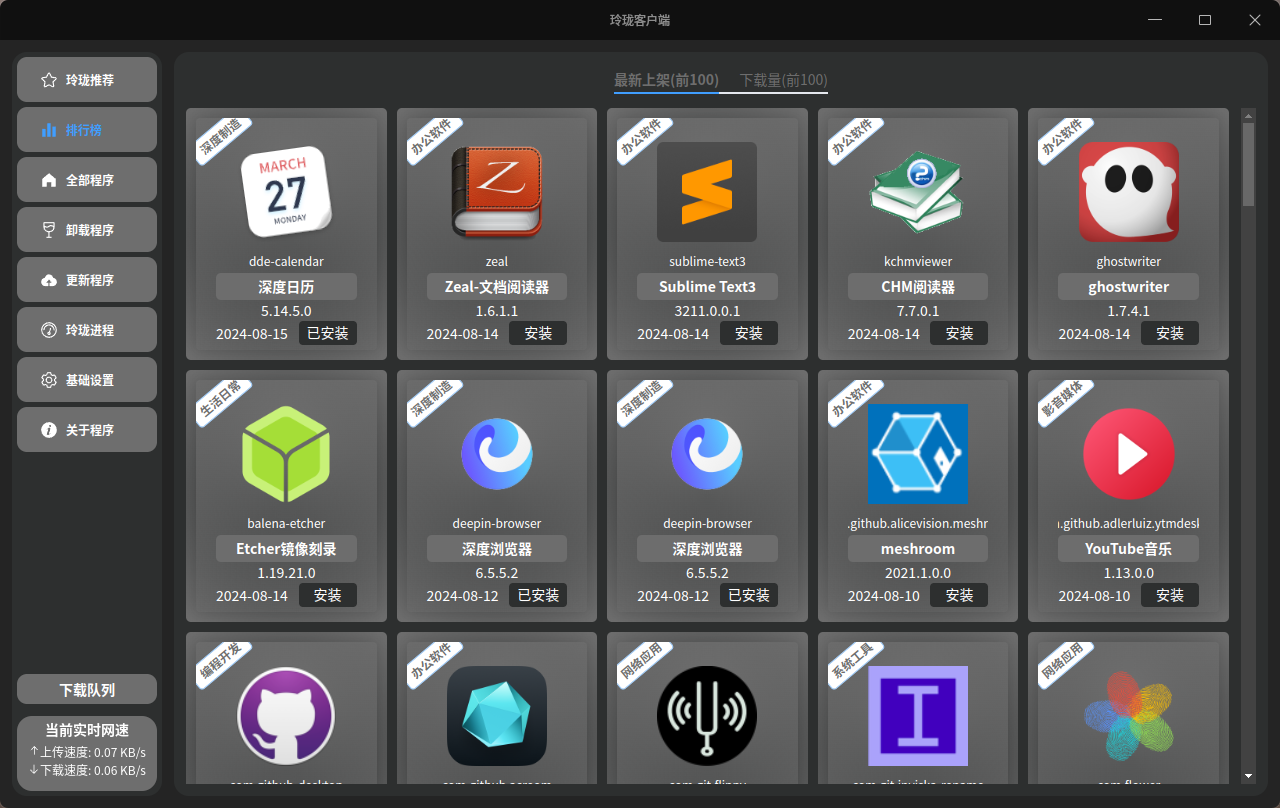Click the 下载速度 network speed text

pyautogui.click(x=88, y=770)
